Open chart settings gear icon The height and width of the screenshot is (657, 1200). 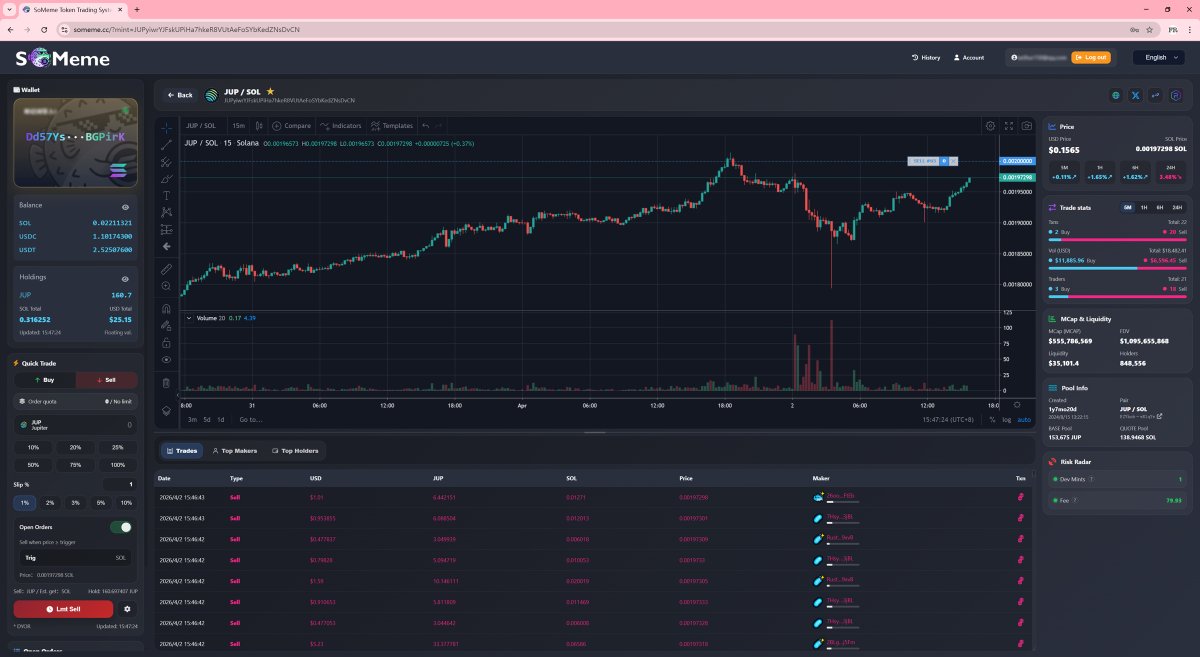pyautogui.click(x=990, y=126)
